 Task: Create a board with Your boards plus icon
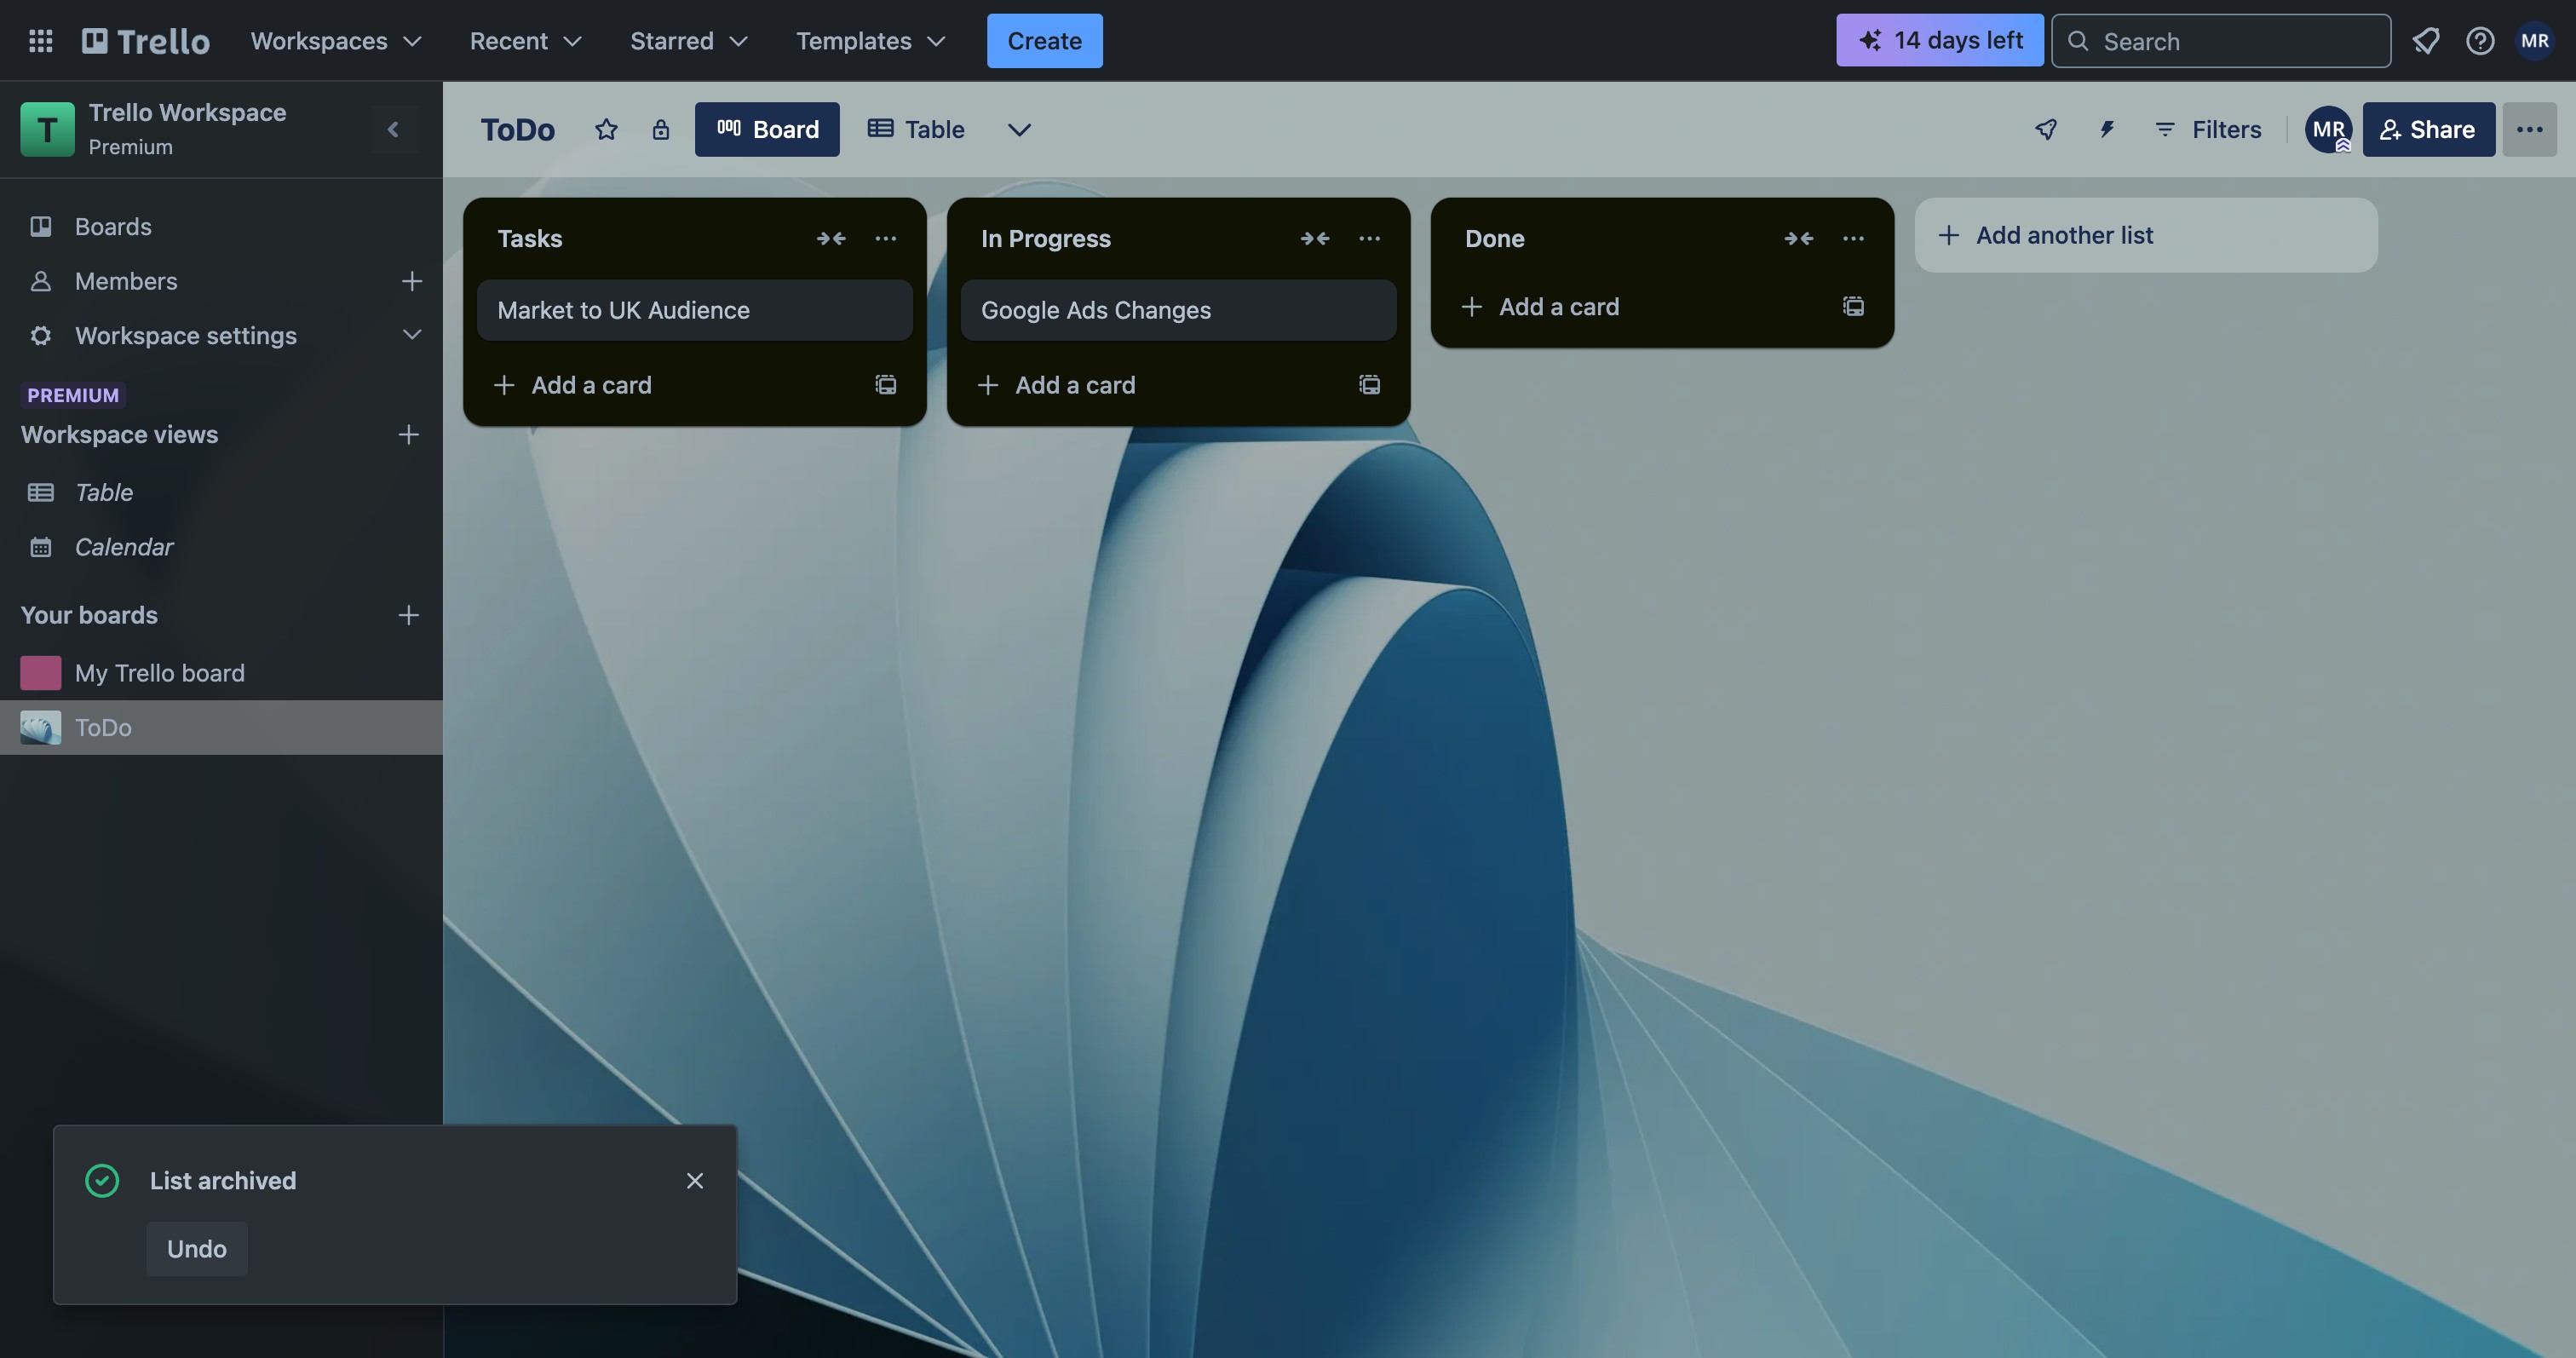pyautogui.click(x=408, y=615)
